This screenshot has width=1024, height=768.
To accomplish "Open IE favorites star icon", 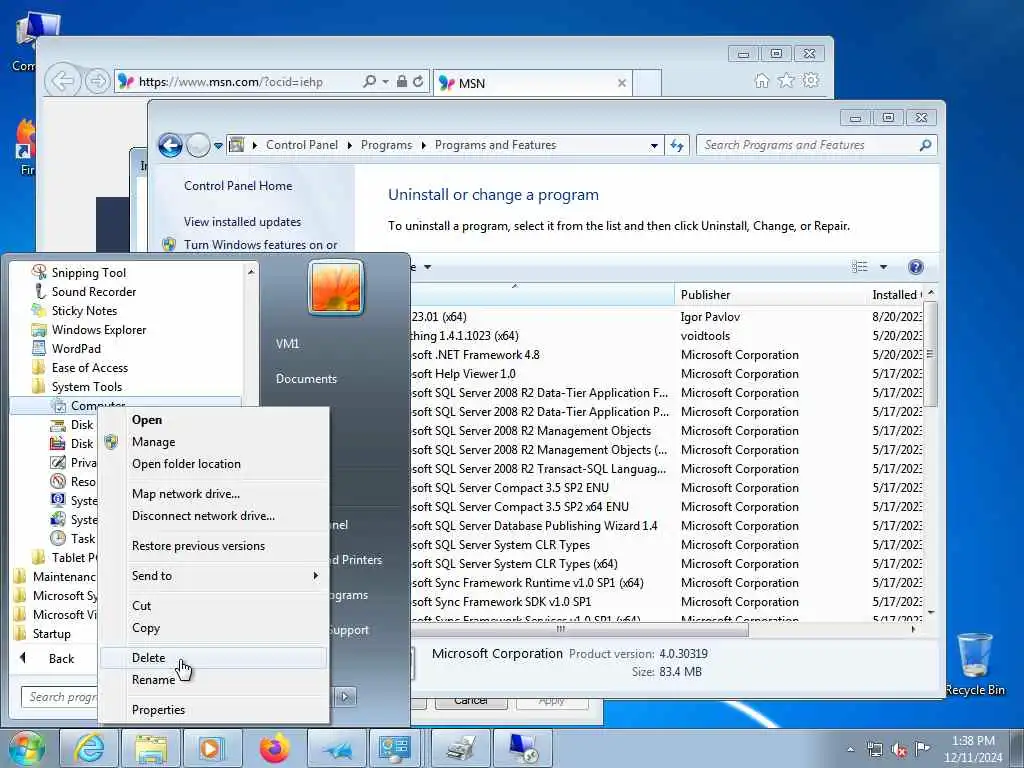I will click(786, 80).
